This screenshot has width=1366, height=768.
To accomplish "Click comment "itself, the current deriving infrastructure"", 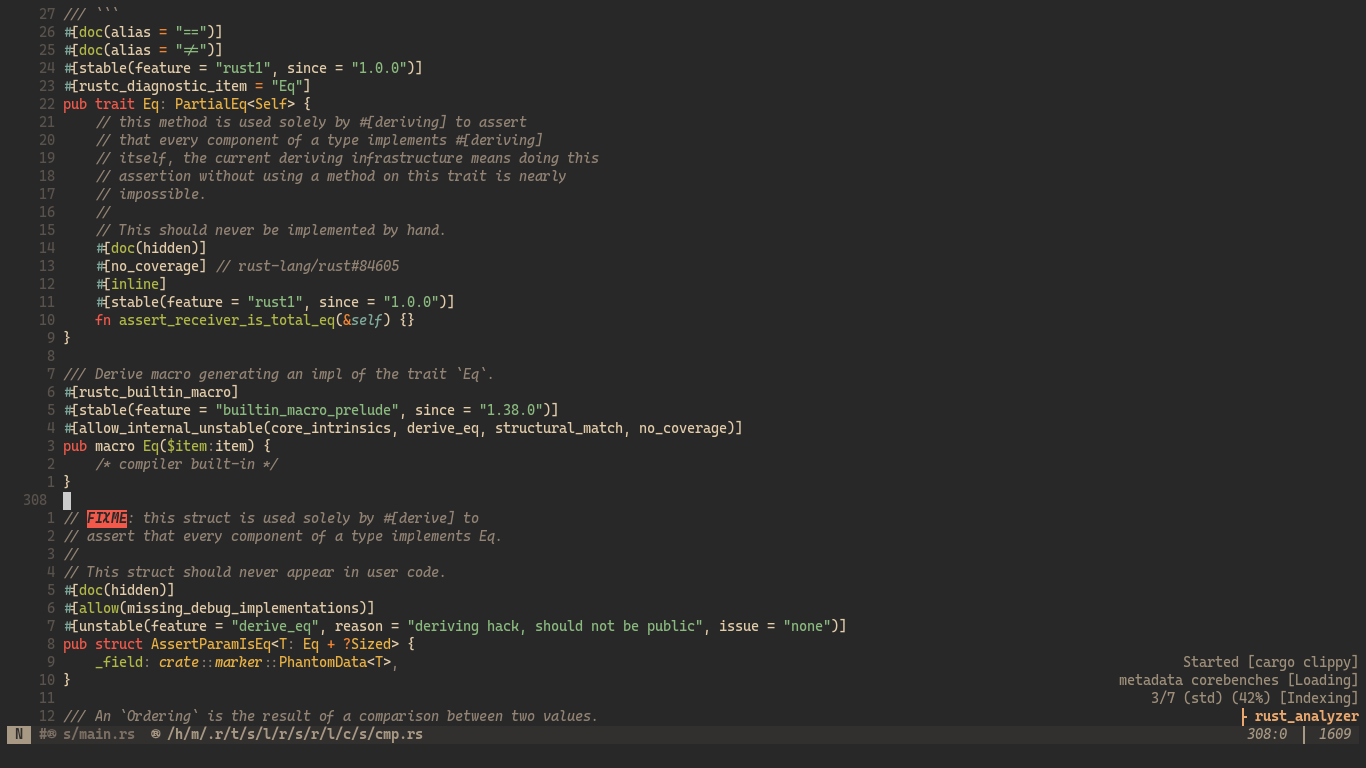I will [347, 158].
